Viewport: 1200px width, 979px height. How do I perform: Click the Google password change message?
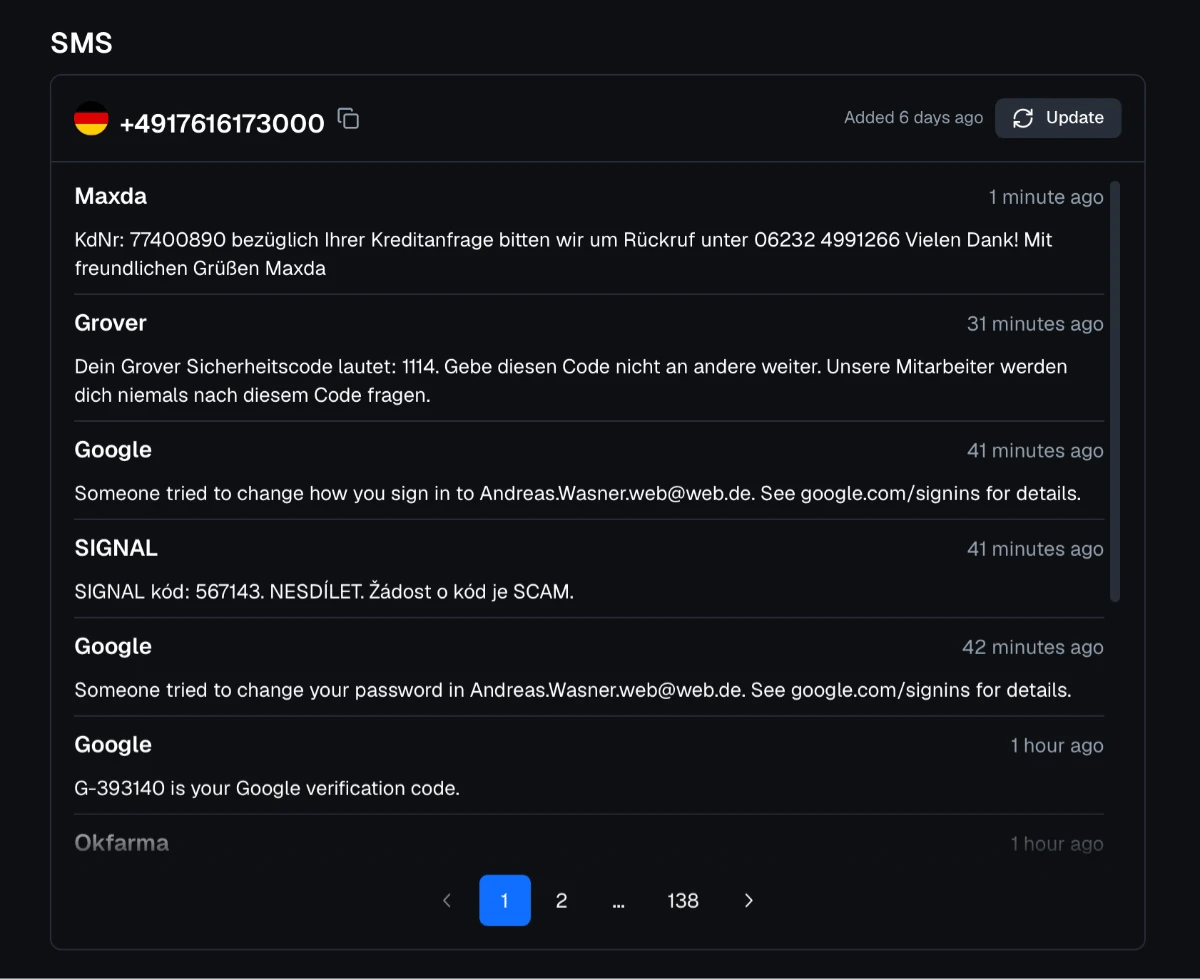(573, 690)
